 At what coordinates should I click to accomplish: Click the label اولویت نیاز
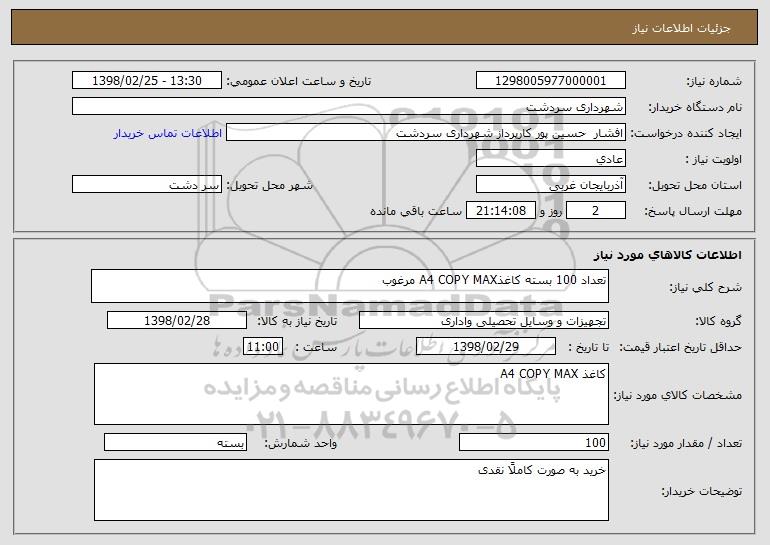tap(713, 159)
